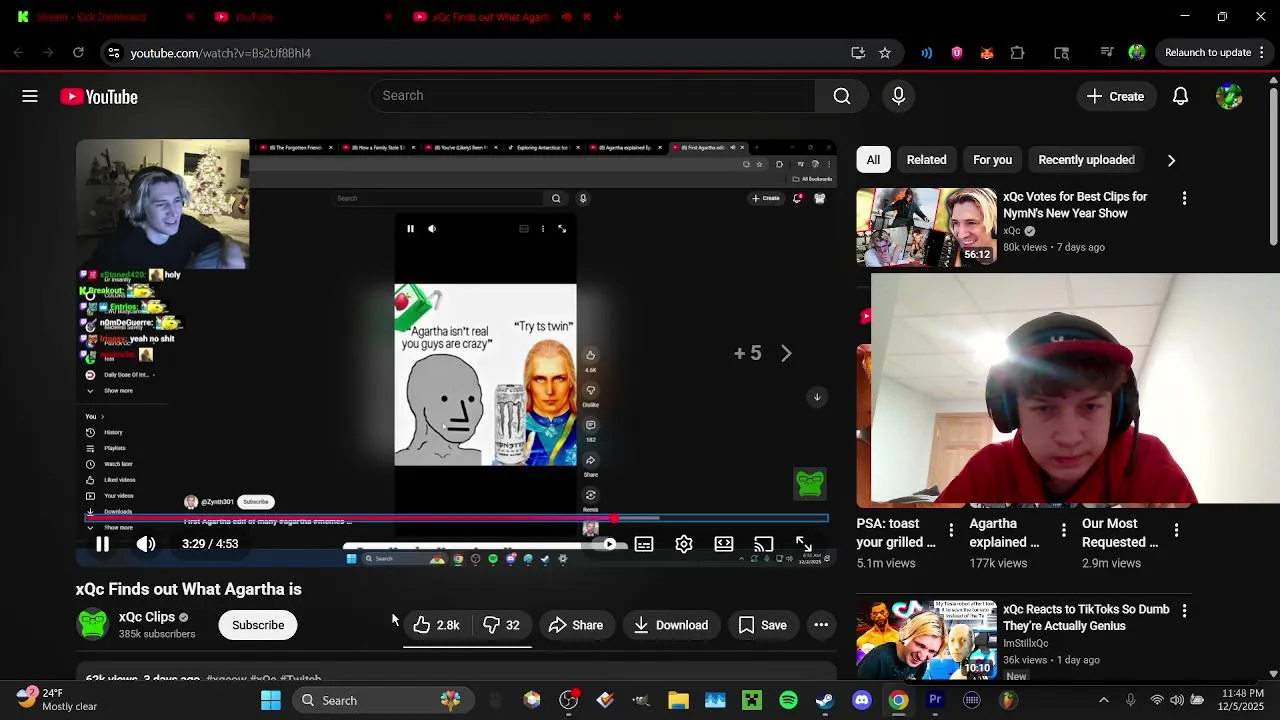
Task: Pause the xQc video
Action: (x=102, y=544)
